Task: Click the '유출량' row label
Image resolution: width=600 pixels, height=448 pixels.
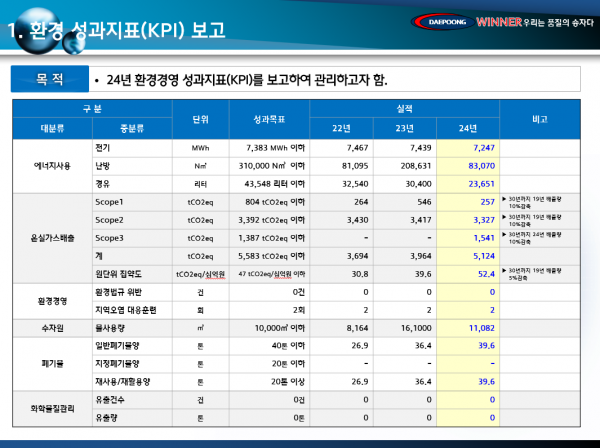Action: [x=106, y=418]
